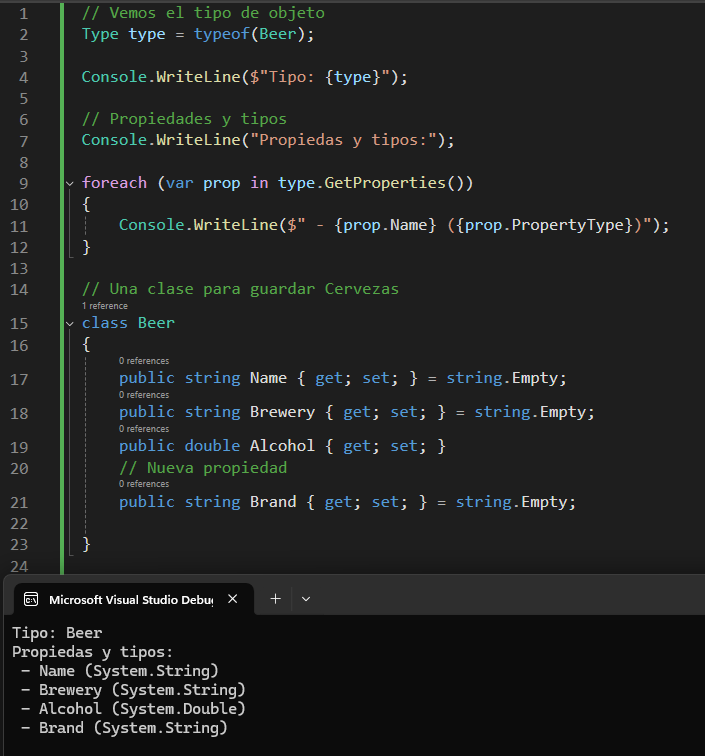Screen dimensions: 705x756
Task: Click 'Alcohol' property identifier on line 19
Action: tap(282, 446)
